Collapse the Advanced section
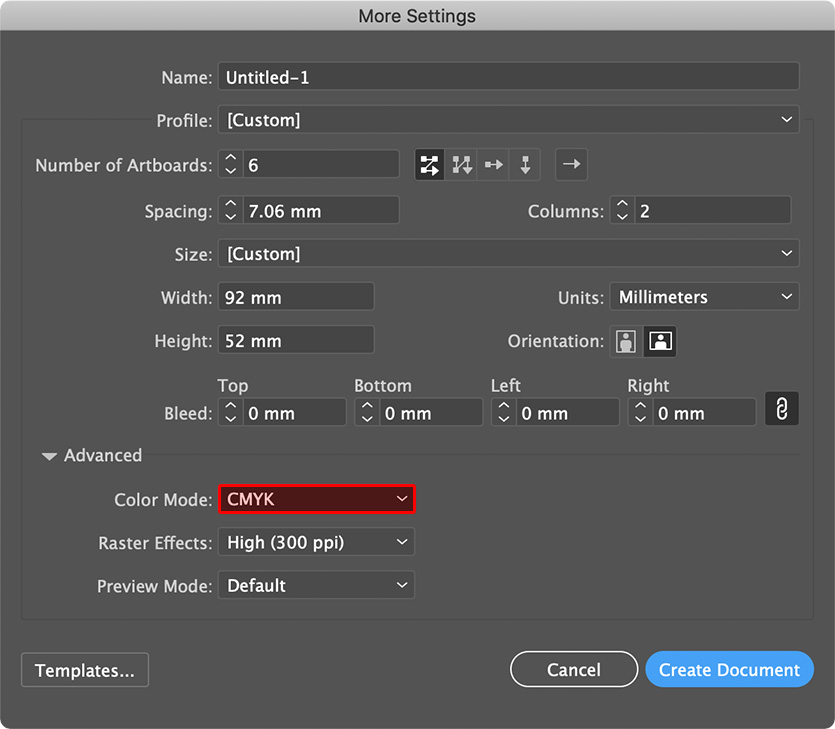The image size is (835, 729). tap(50, 456)
